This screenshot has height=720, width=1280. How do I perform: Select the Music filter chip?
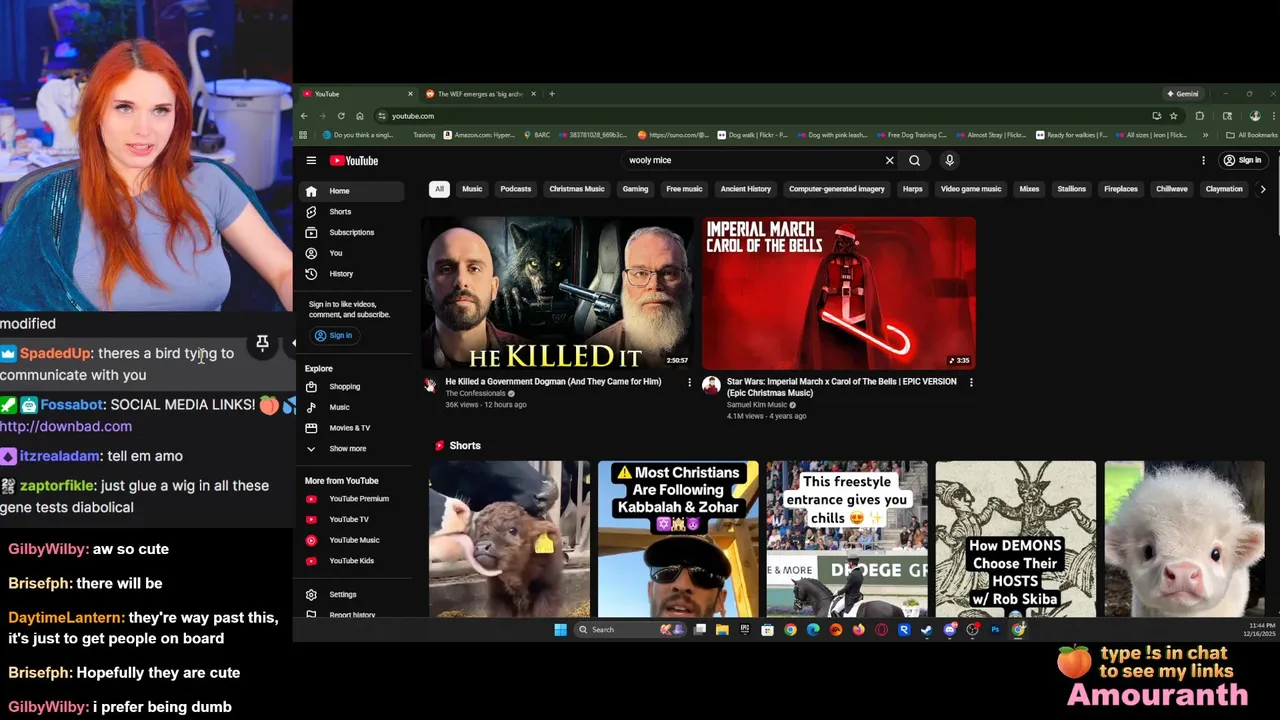pyautogui.click(x=472, y=189)
